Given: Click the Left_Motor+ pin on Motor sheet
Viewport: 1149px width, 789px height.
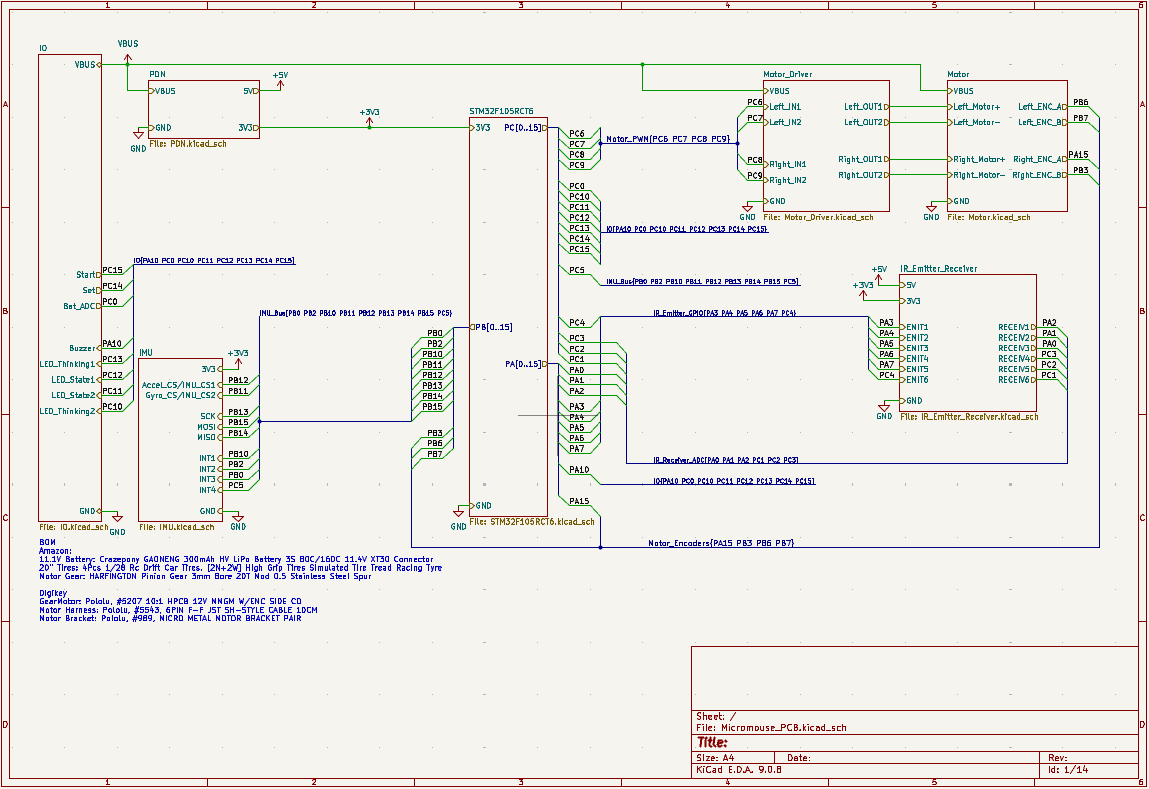Looking at the screenshot, I should pos(974,106).
